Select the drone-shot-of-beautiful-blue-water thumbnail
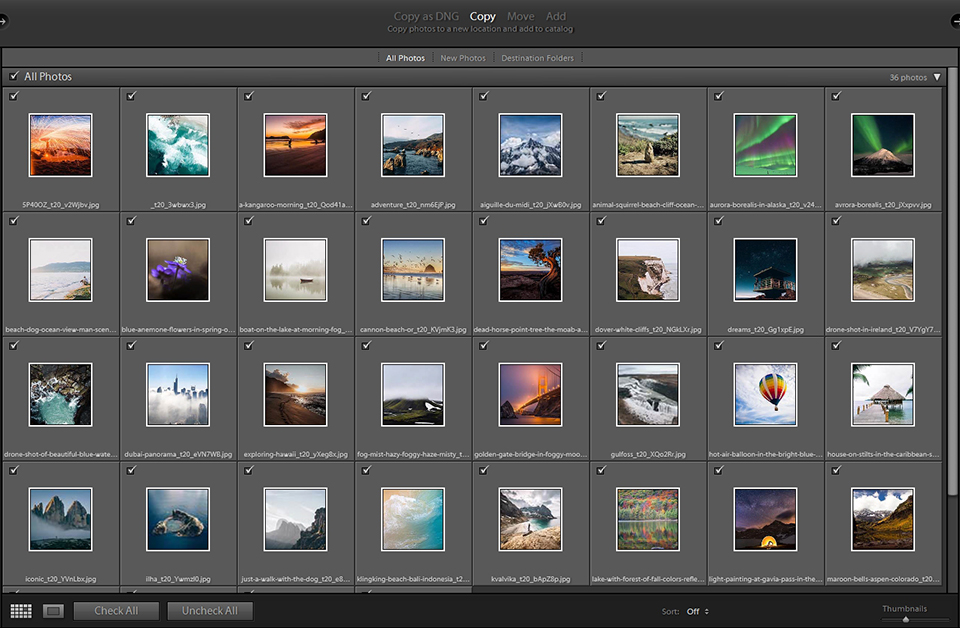 click(x=61, y=395)
